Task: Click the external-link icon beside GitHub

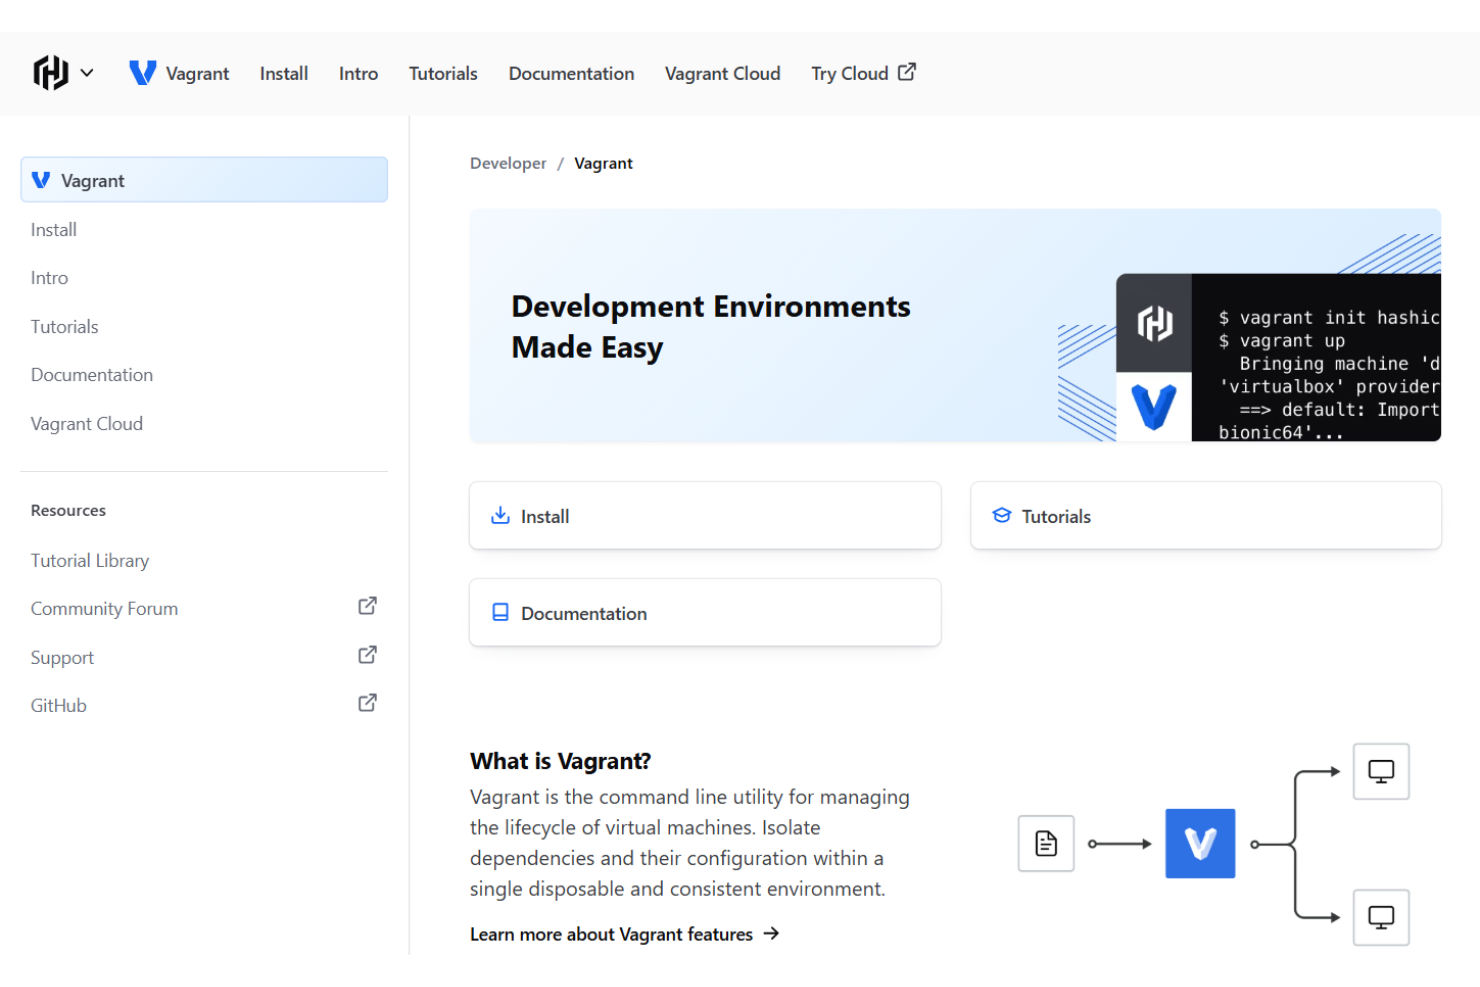Action: point(367,702)
